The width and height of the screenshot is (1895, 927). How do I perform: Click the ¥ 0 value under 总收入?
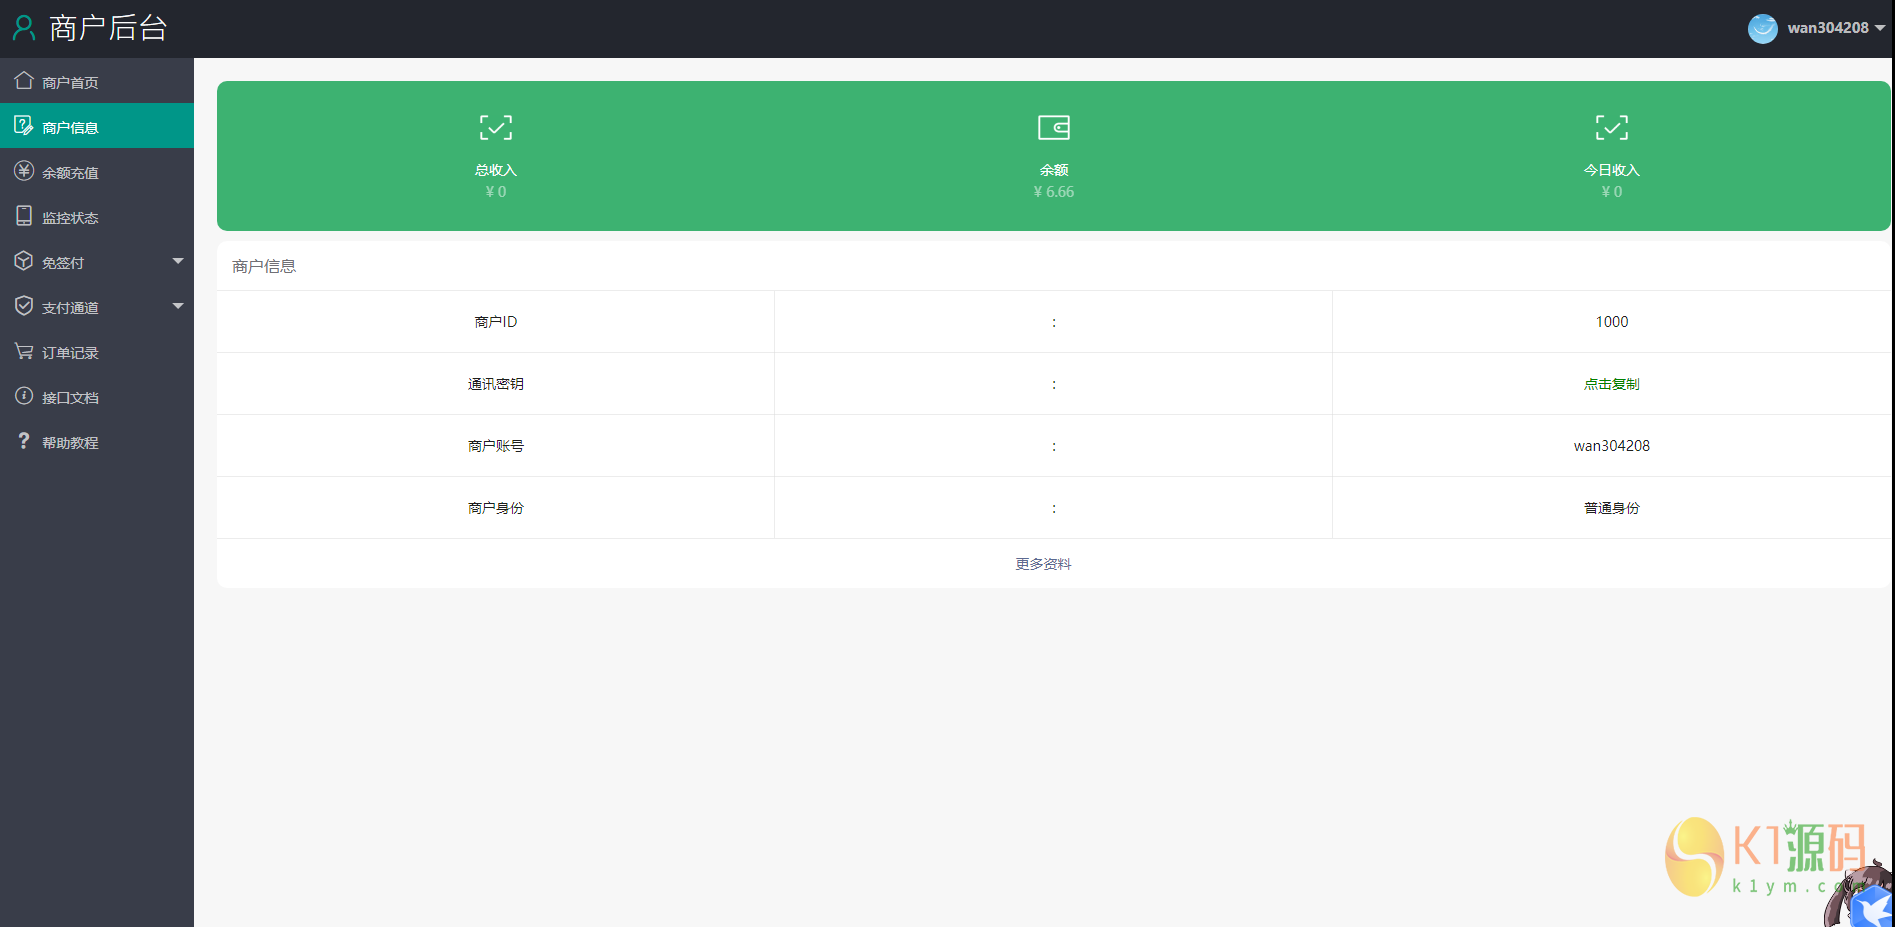[x=496, y=192]
